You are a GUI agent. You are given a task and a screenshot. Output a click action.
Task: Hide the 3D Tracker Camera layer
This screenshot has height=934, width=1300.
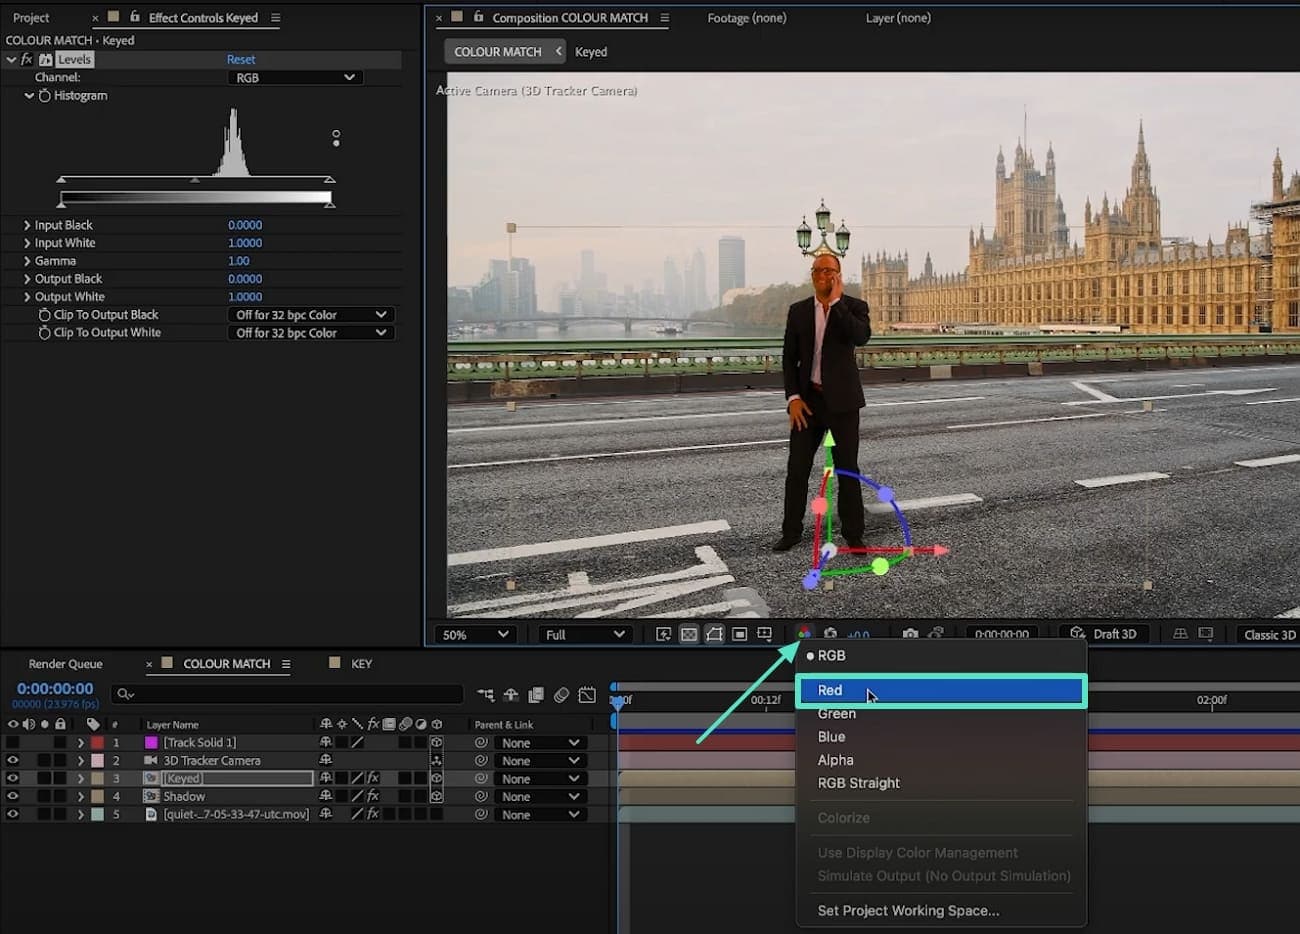pos(13,761)
